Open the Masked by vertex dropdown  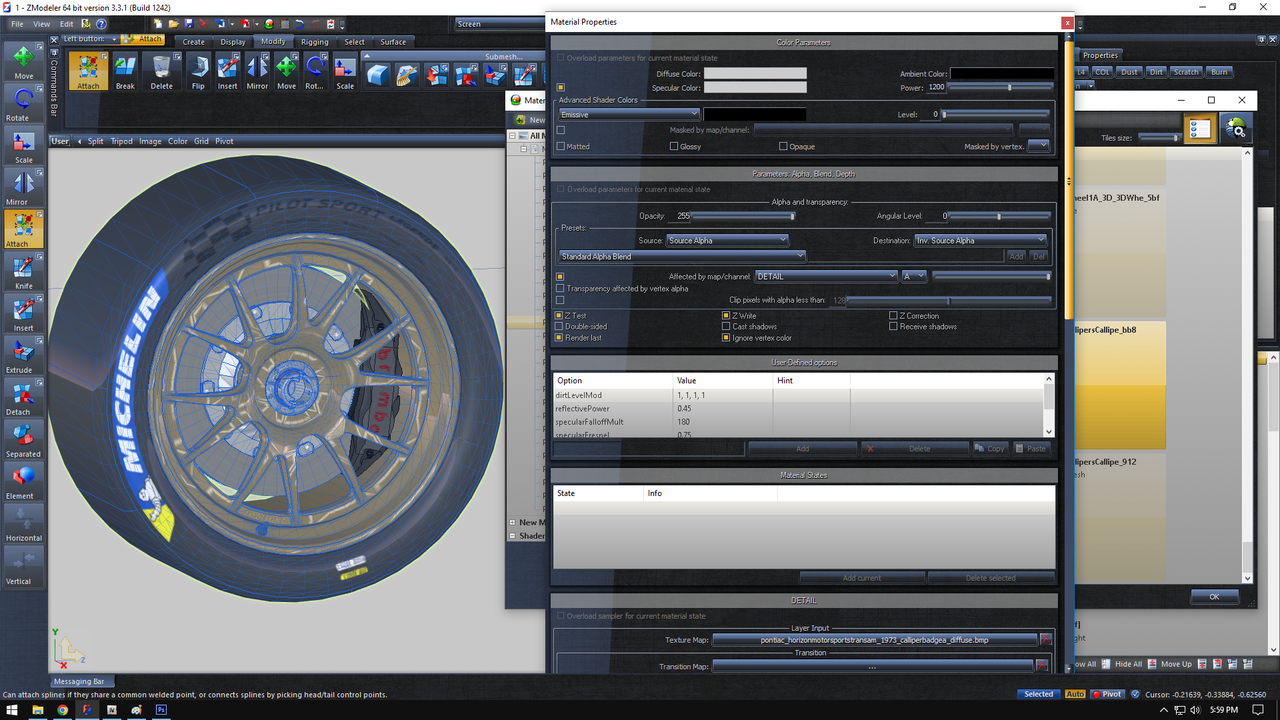point(1039,146)
